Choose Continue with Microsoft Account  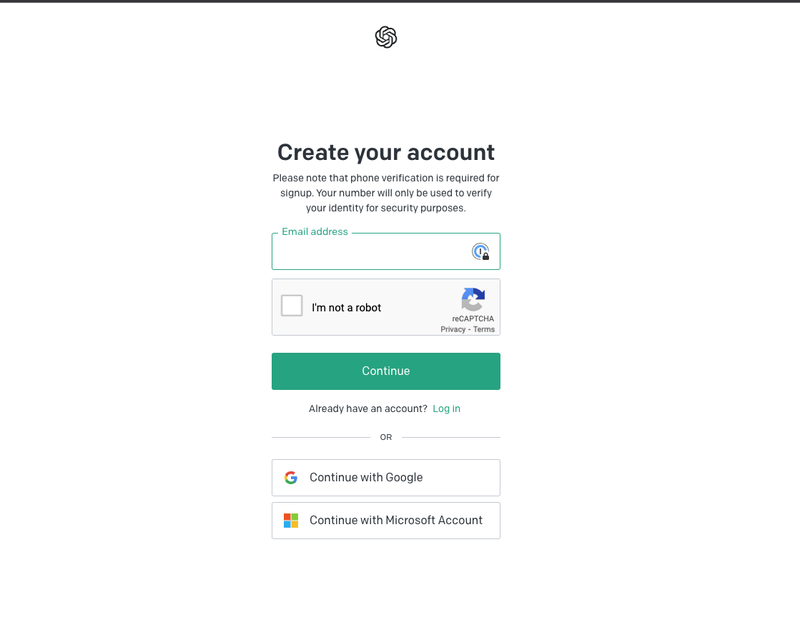[x=386, y=521]
